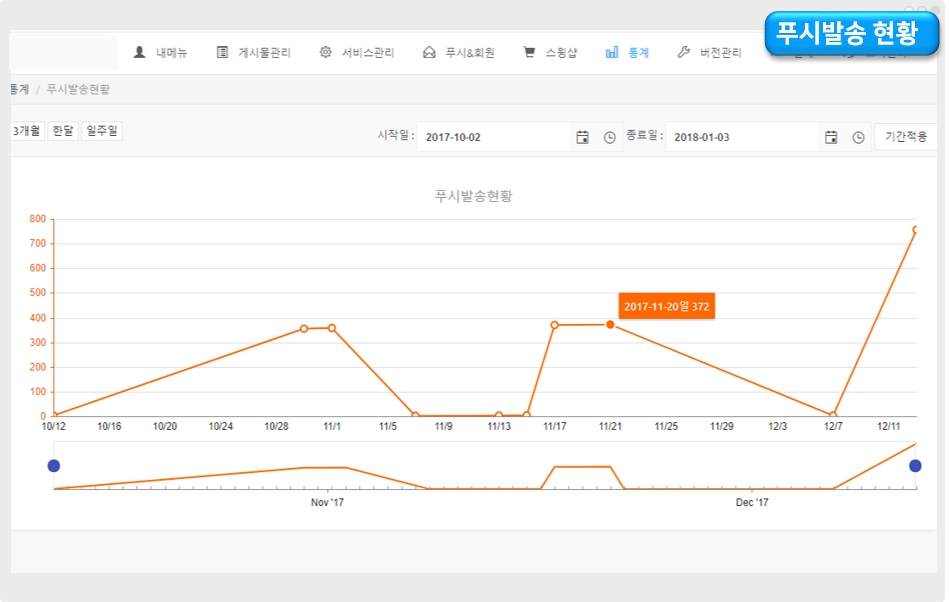Click the 종료일 date input field
The image size is (949, 602).
(x=741, y=137)
